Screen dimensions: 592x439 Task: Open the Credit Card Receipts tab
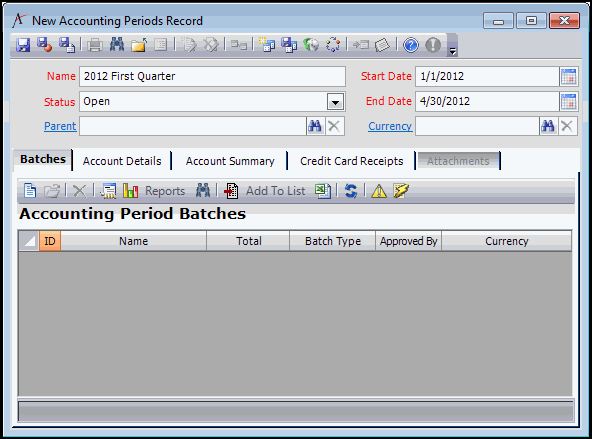[x=352, y=161]
